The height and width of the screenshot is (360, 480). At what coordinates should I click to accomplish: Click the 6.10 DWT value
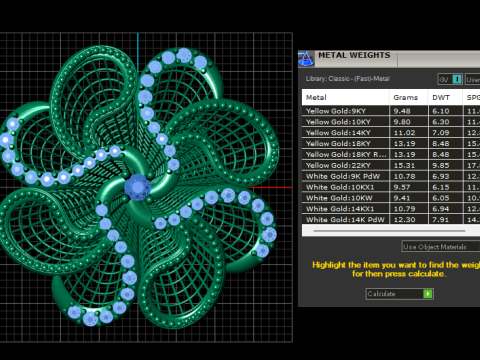(x=441, y=111)
